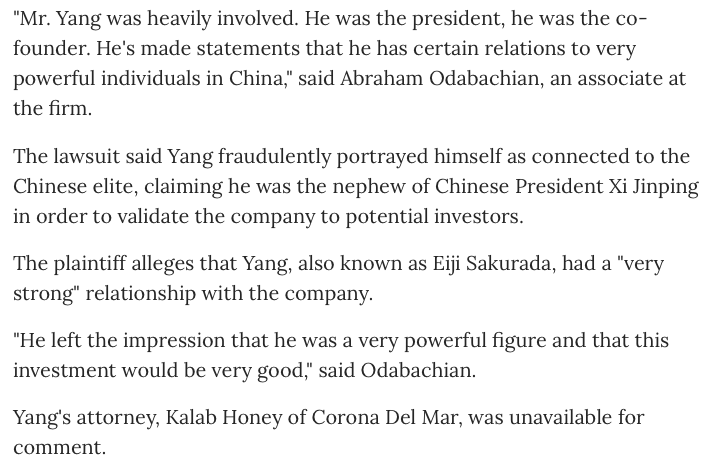
Task: Click the word "strong" in quoted phrase
Action: point(43,294)
